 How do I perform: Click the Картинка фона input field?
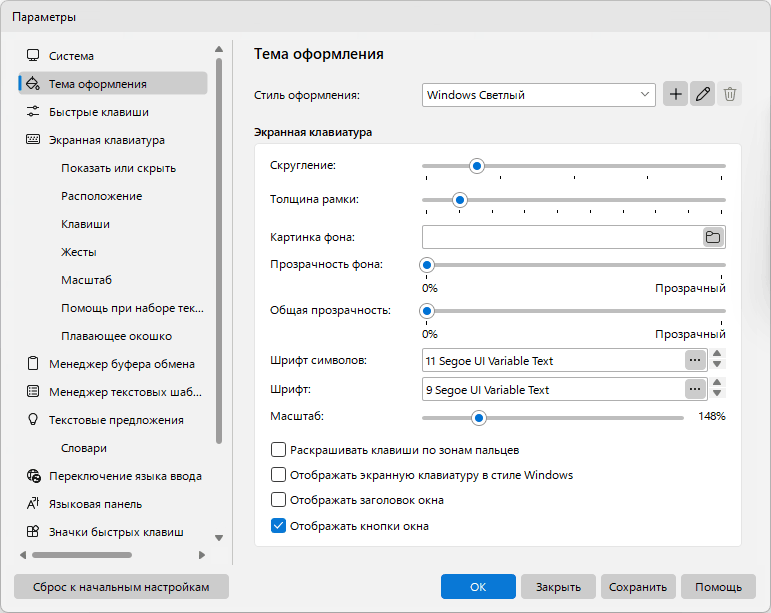[563, 237]
